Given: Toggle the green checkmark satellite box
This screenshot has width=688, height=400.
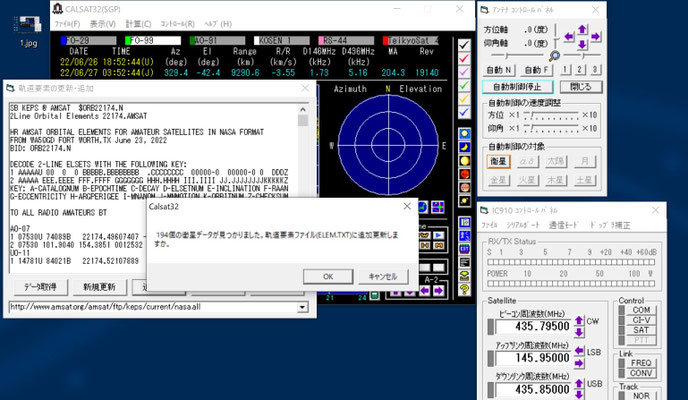Looking at the screenshot, I should 463,85.
